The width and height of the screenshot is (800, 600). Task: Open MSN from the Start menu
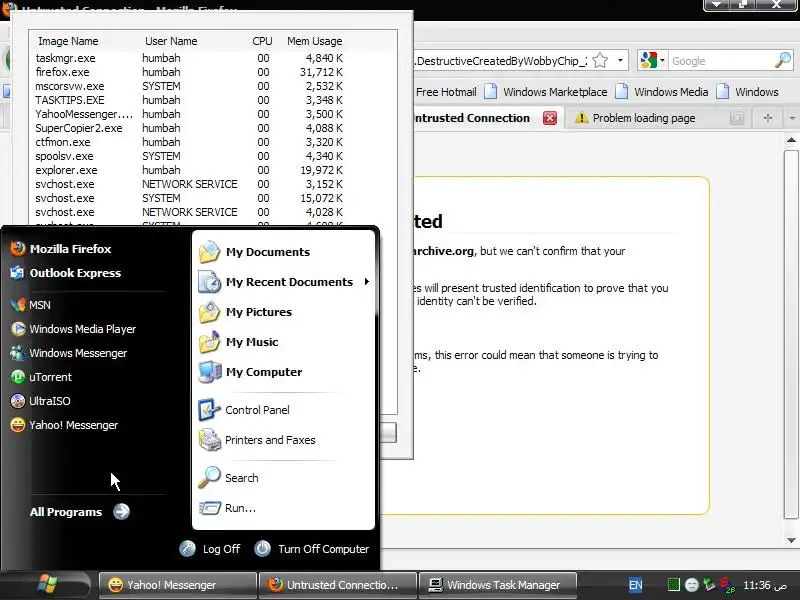31,305
